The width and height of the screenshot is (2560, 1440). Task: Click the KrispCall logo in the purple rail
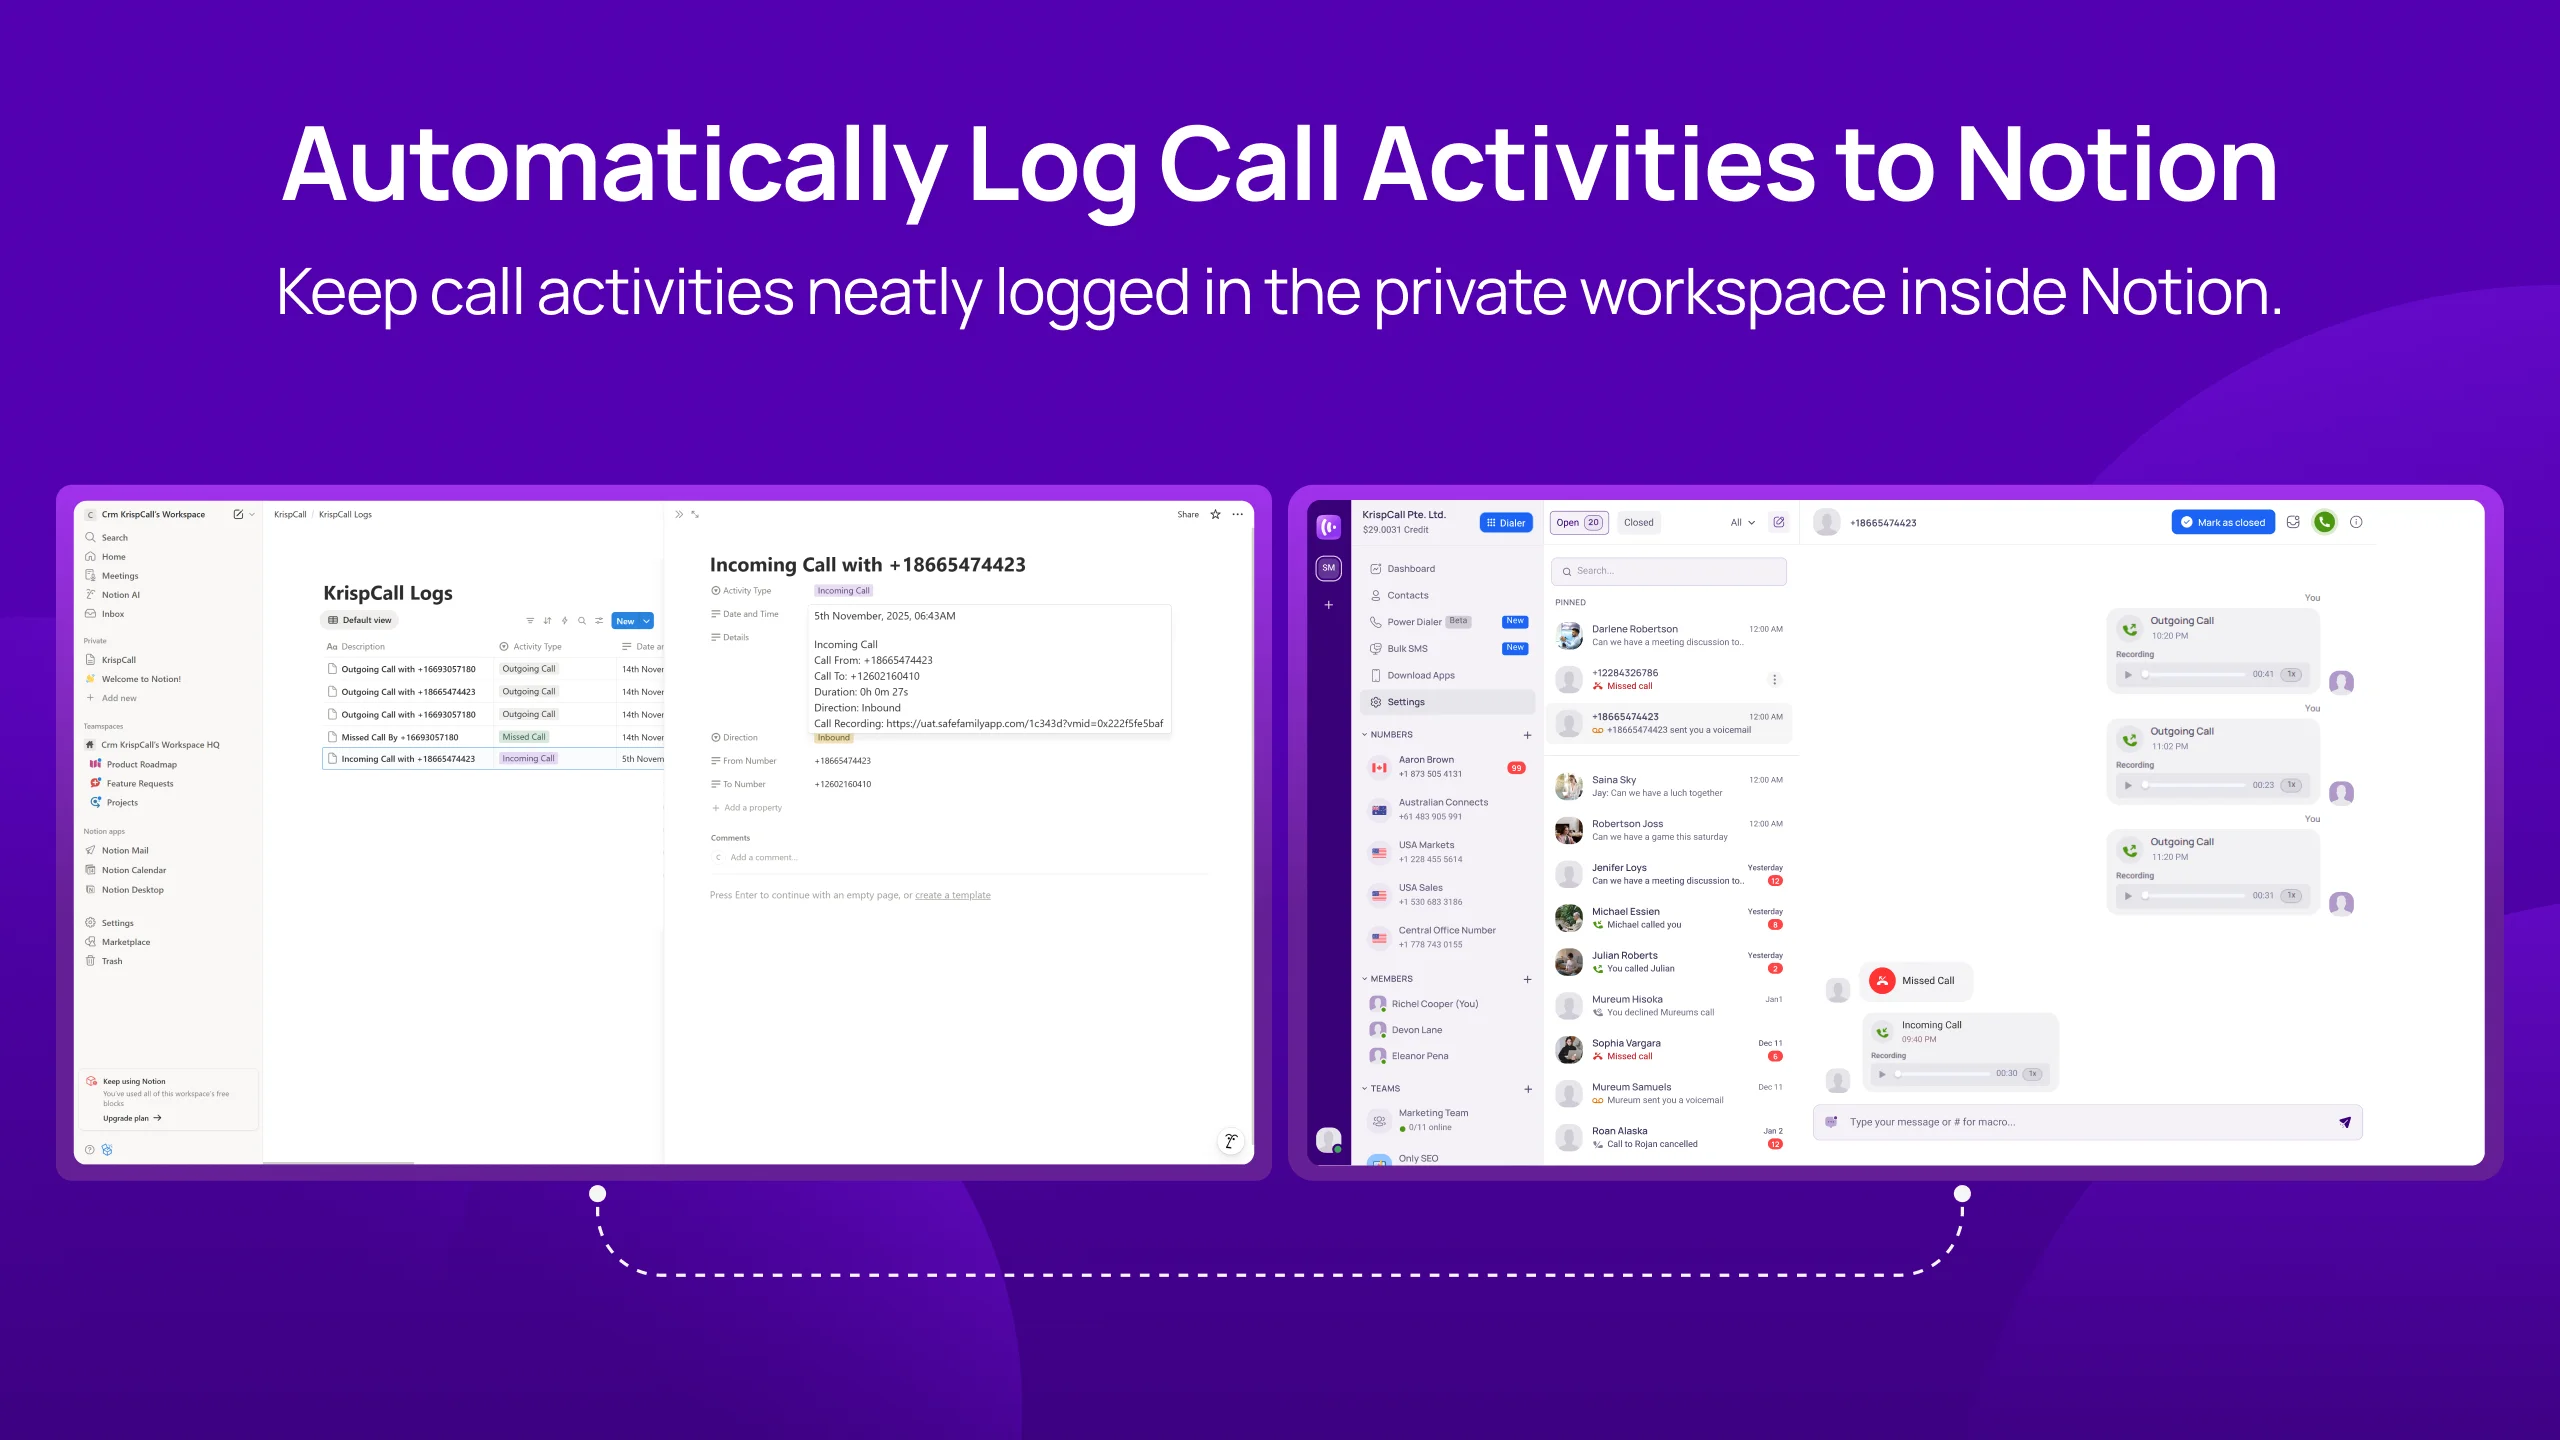pyautogui.click(x=1328, y=526)
